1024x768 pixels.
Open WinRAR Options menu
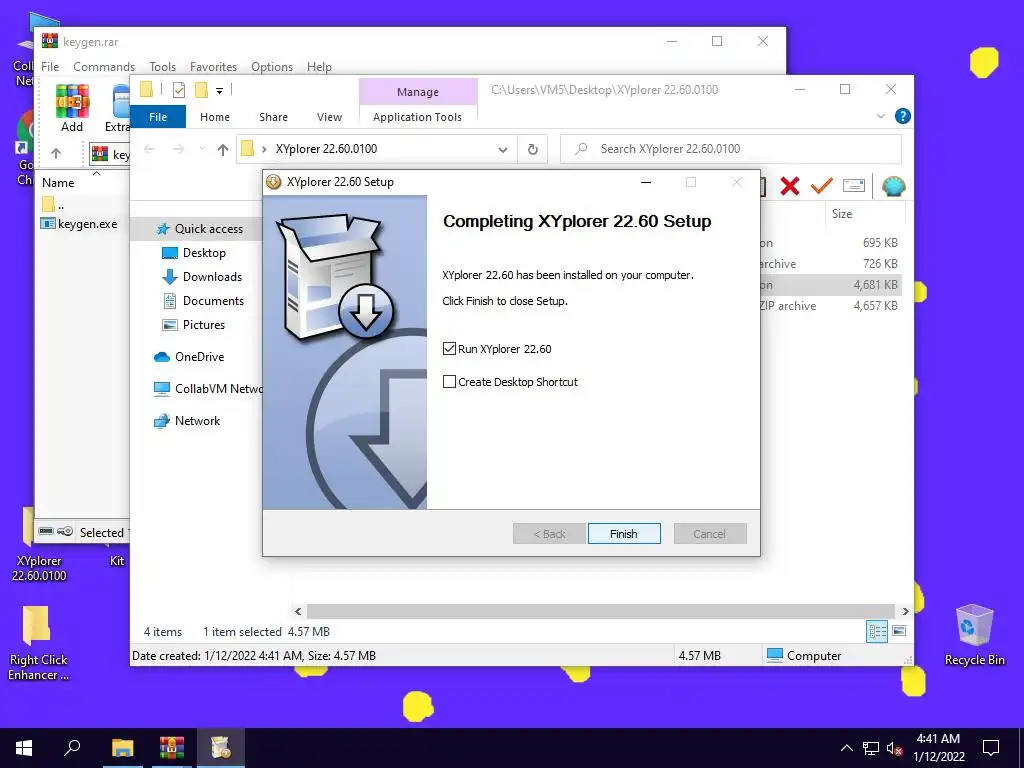[272, 67]
